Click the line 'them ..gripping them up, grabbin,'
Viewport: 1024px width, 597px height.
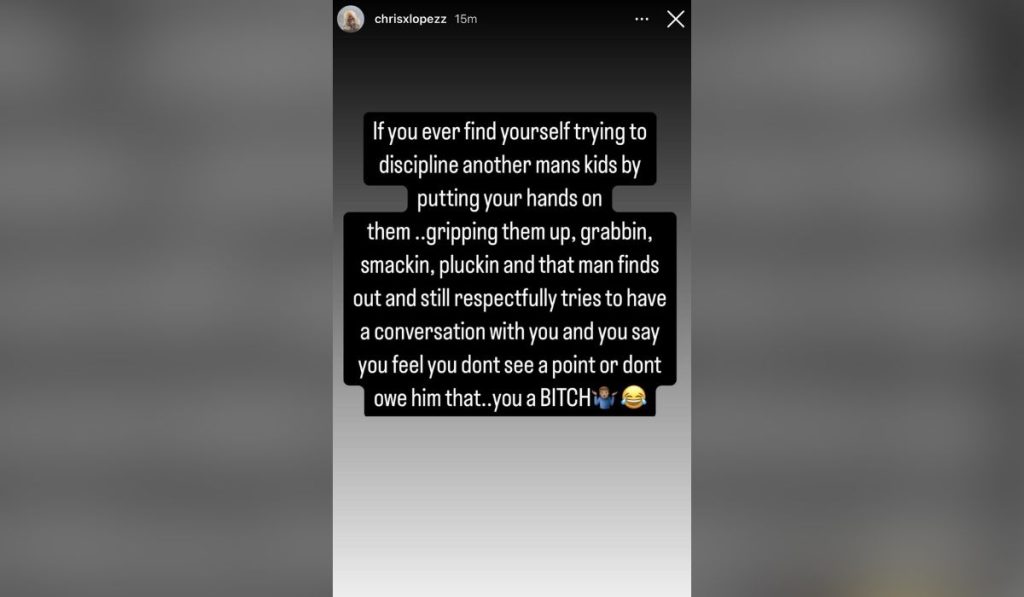point(509,232)
